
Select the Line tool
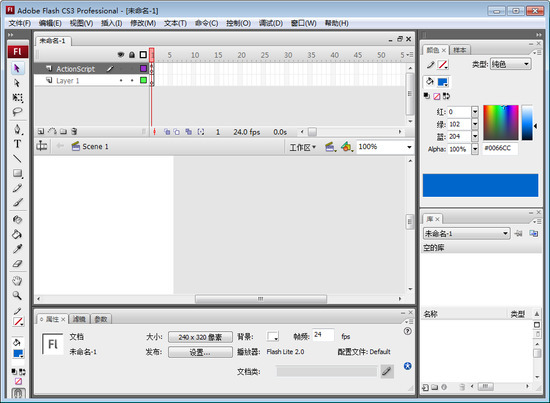[x=17, y=159]
